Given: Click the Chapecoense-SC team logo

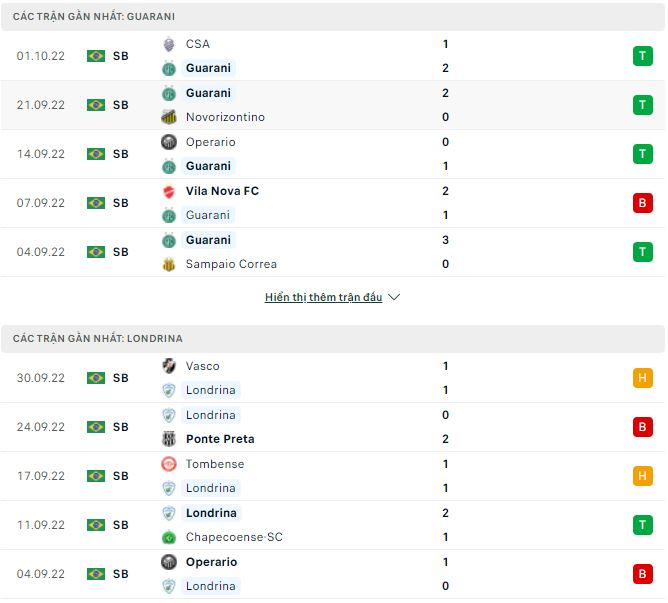Looking at the screenshot, I should [169, 537].
